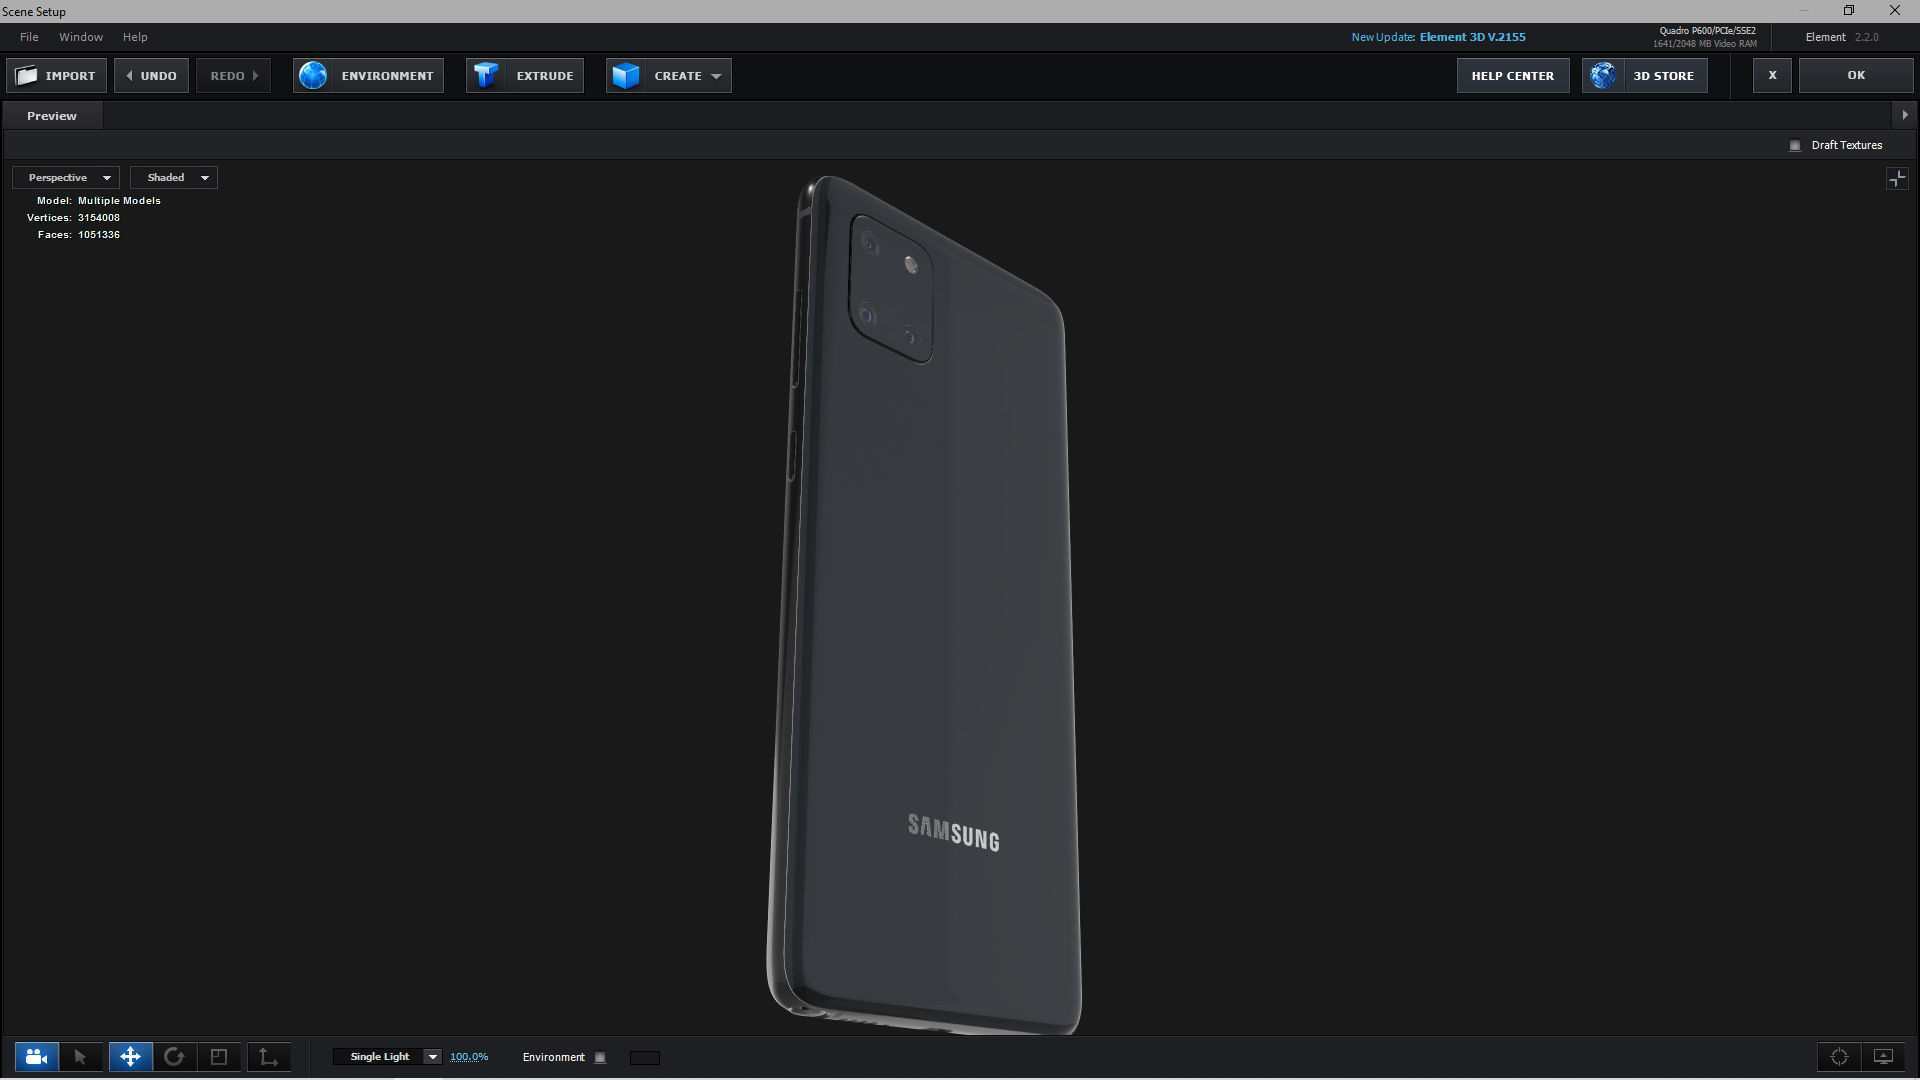Click the Element 2.2.0 version label
This screenshot has width=1920, height=1080.
point(1842,37)
